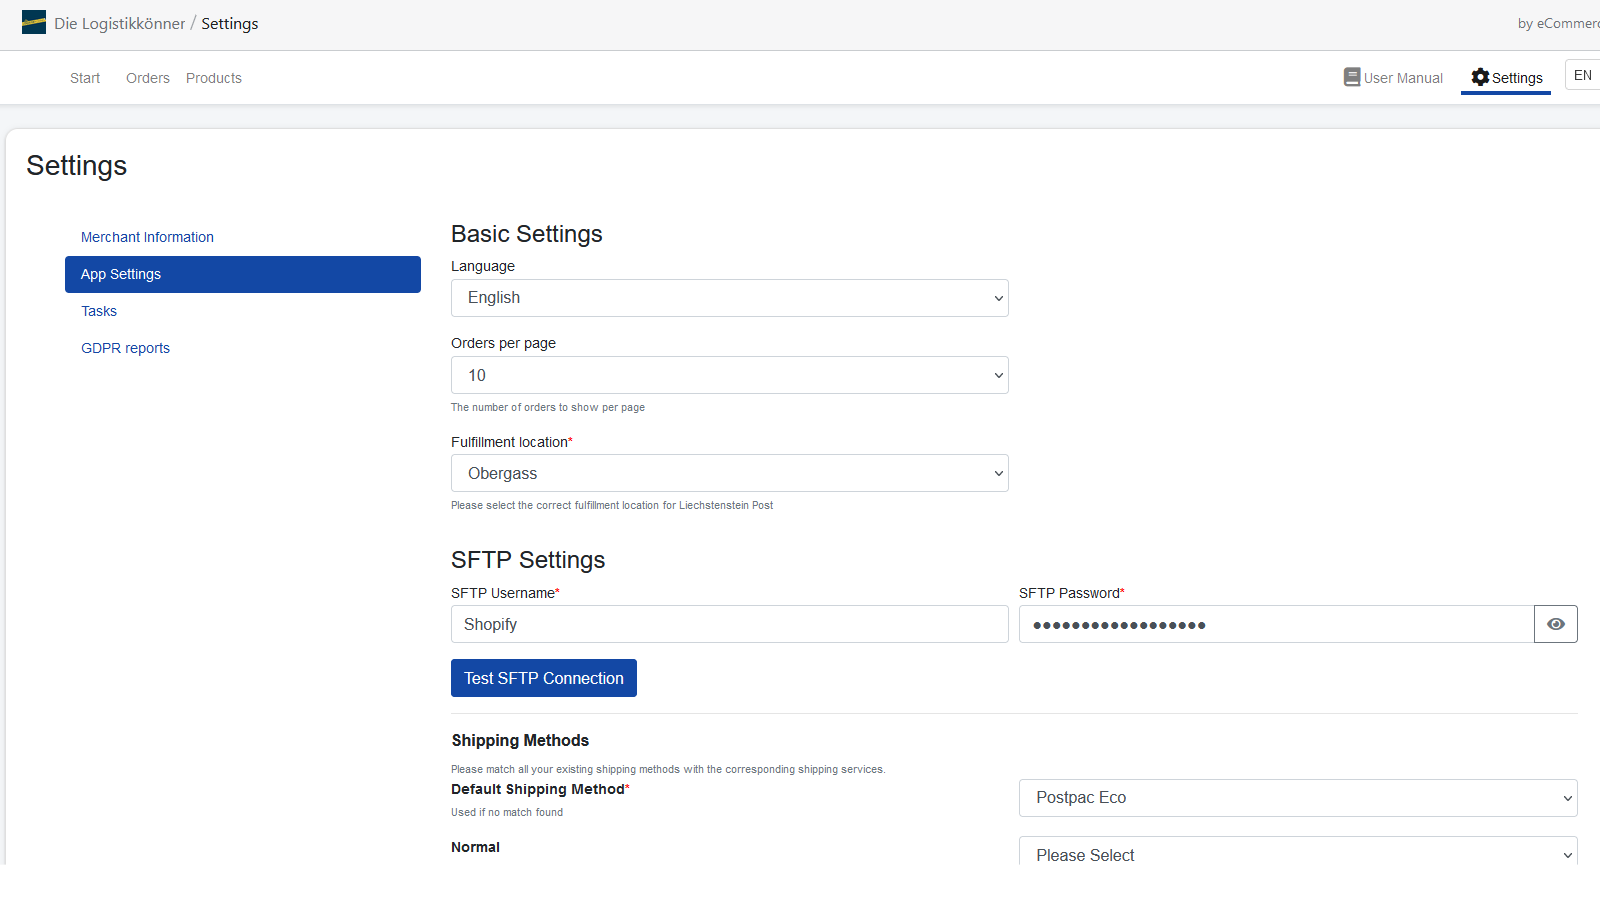The image size is (1600, 900).
Task: Open the Fulfillment location dropdown
Action: point(729,473)
